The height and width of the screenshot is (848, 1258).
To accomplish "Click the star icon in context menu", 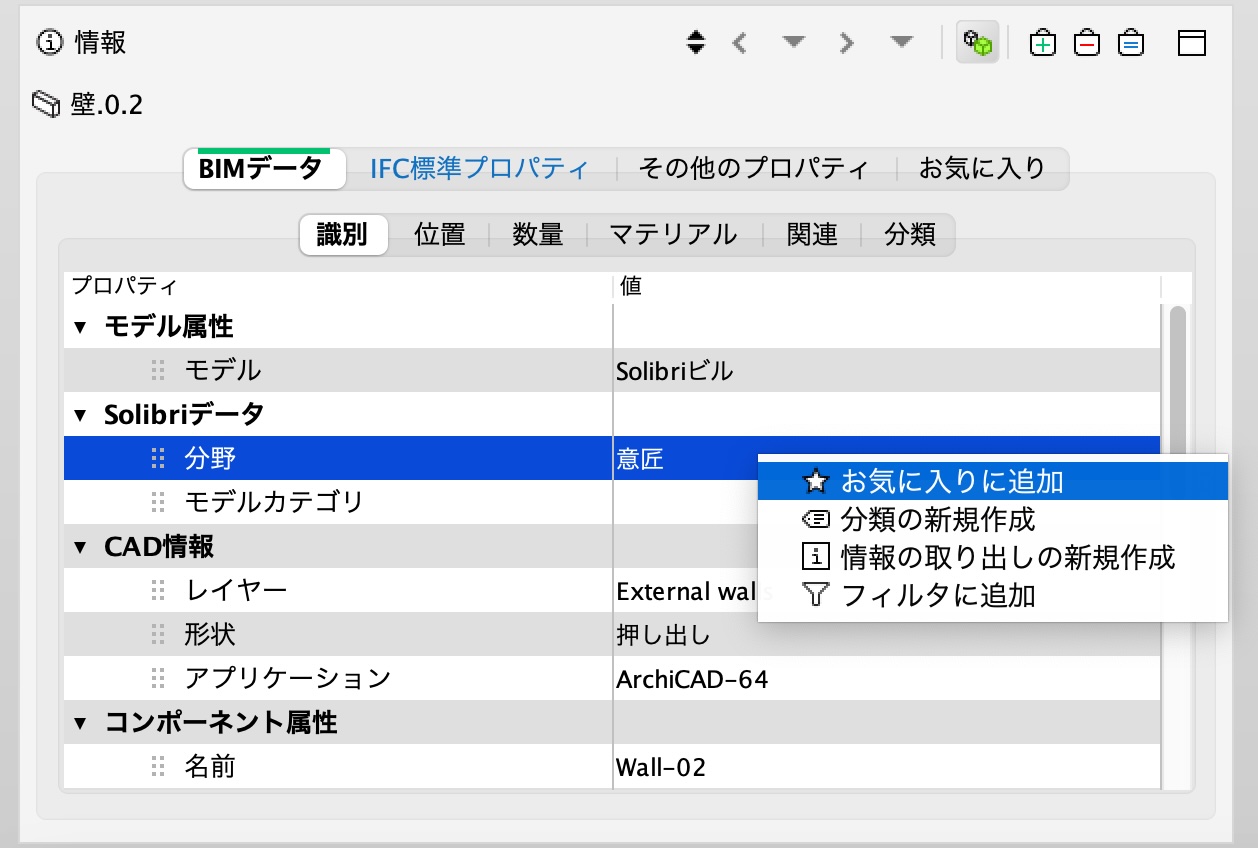I will (x=816, y=482).
